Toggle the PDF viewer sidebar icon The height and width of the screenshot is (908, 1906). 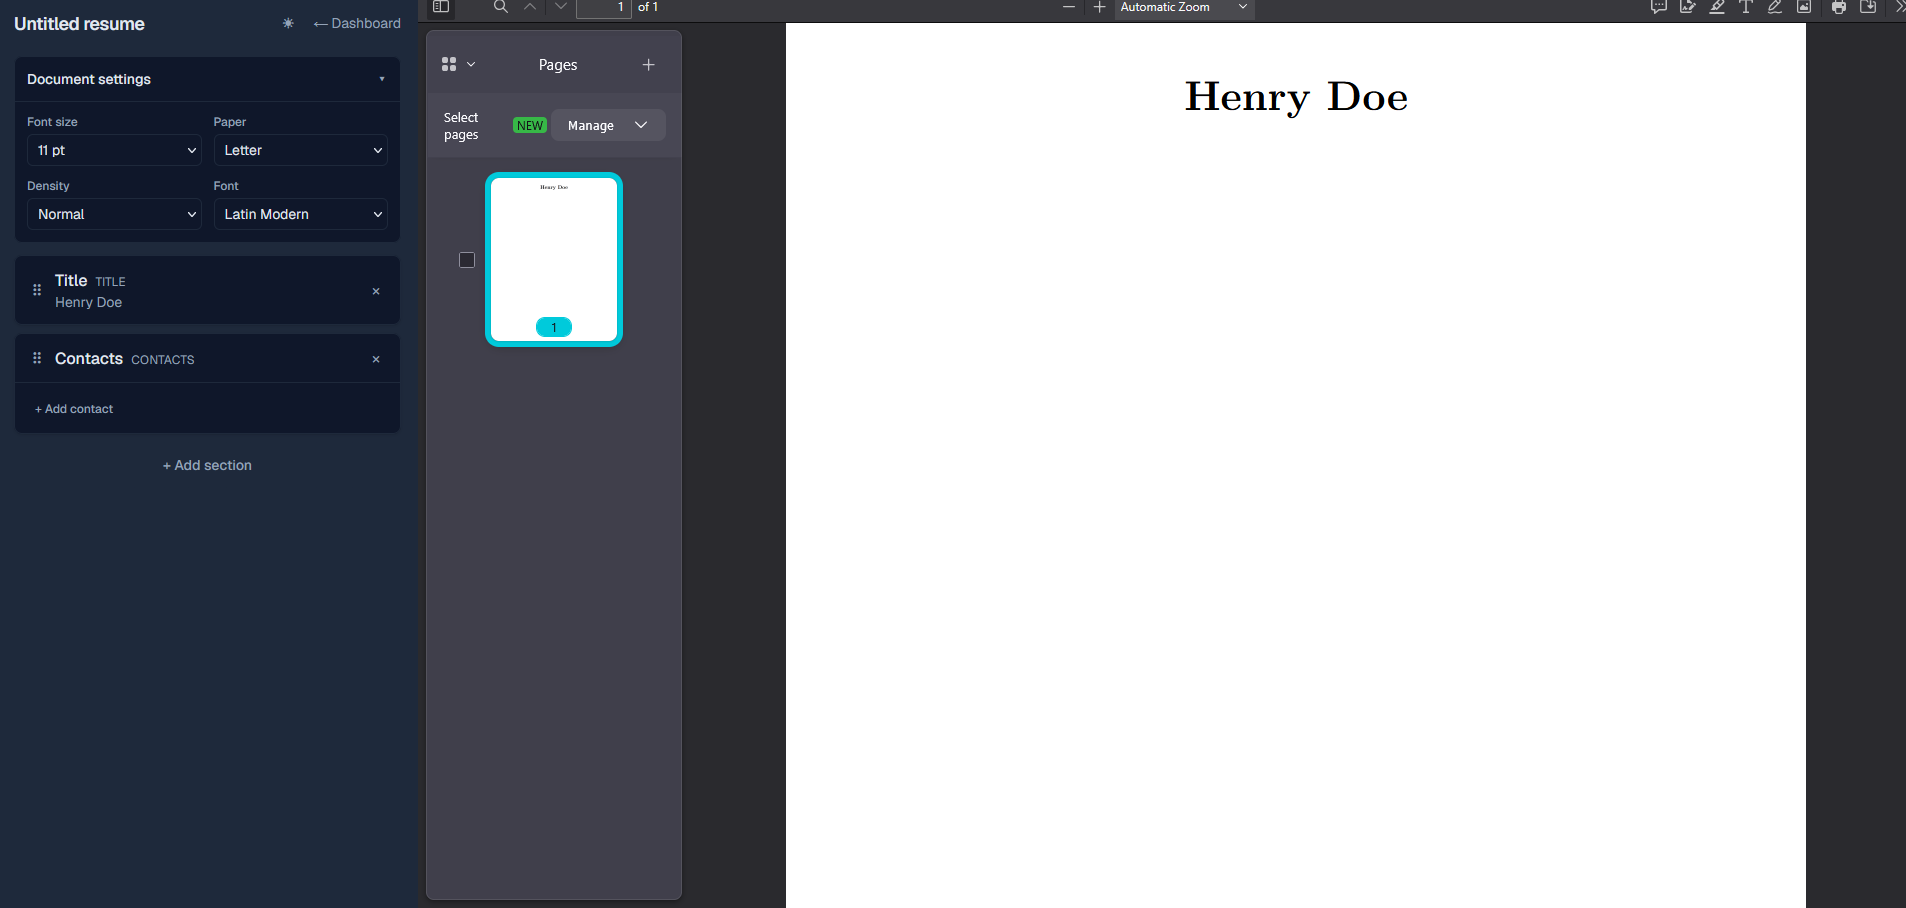[x=441, y=7]
